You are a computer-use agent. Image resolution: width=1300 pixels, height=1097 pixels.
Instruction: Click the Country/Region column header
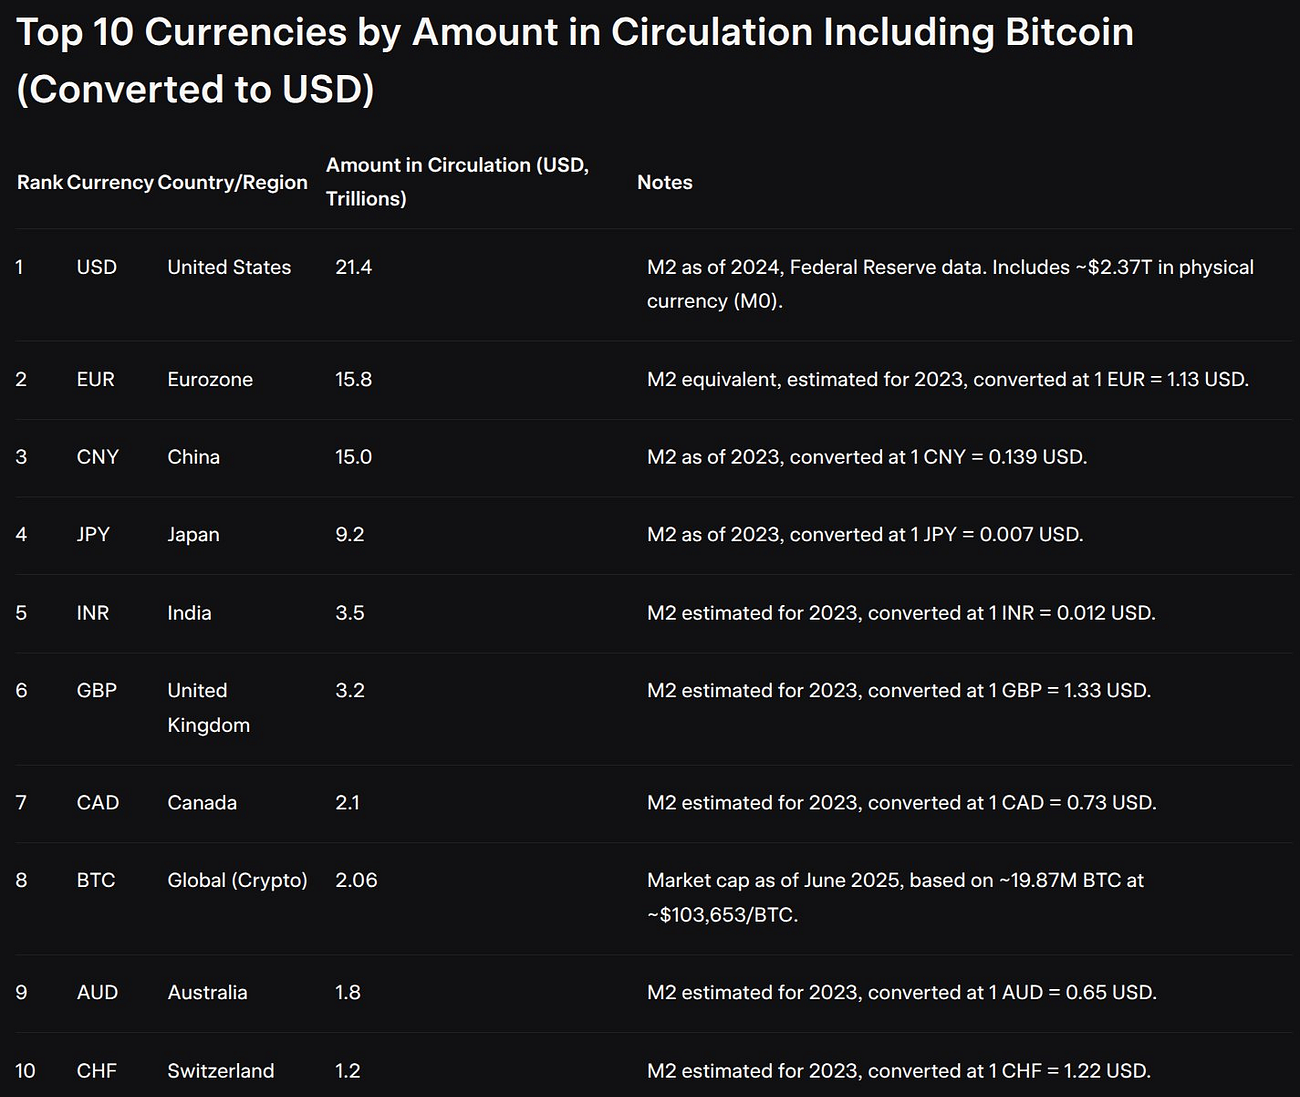point(232,182)
